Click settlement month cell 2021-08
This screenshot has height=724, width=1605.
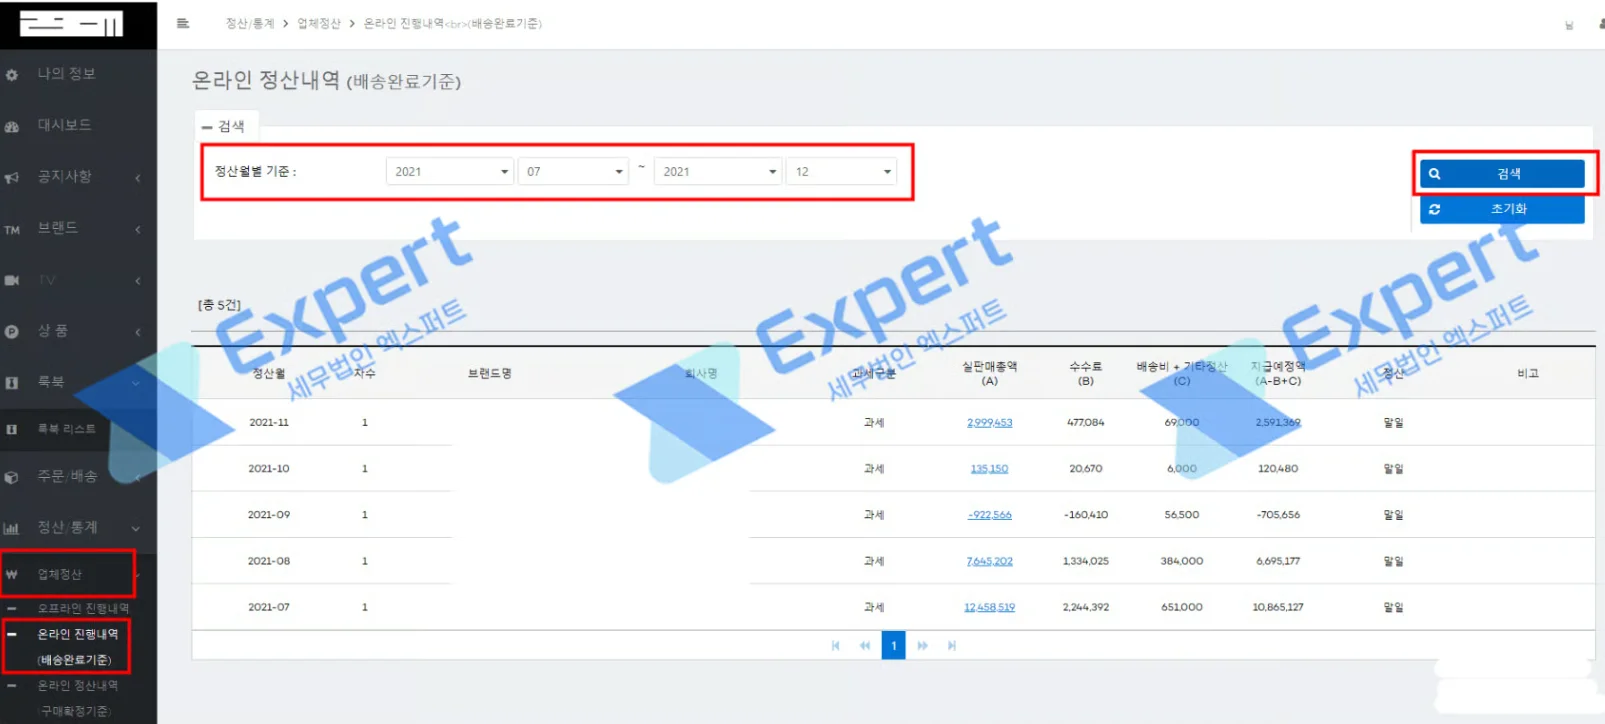(x=269, y=561)
